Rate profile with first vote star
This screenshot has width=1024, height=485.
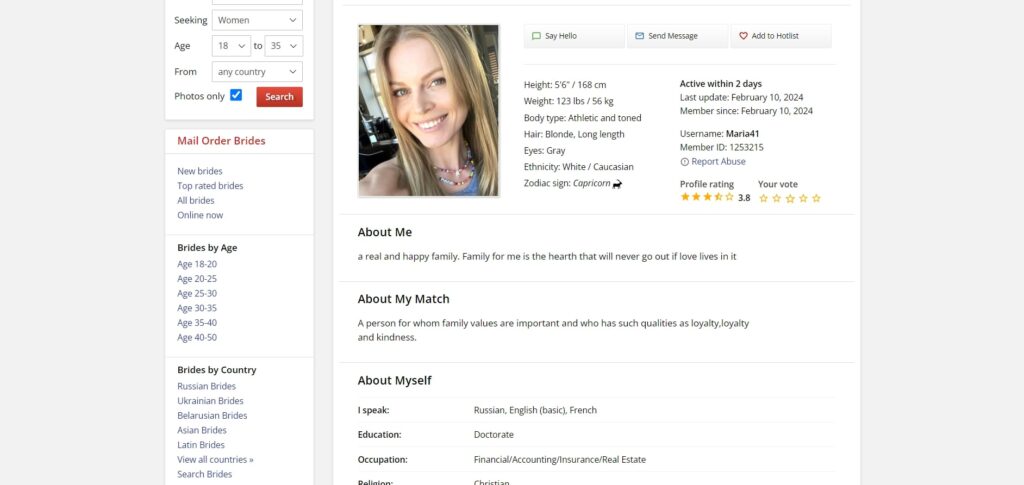[x=763, y=198]
